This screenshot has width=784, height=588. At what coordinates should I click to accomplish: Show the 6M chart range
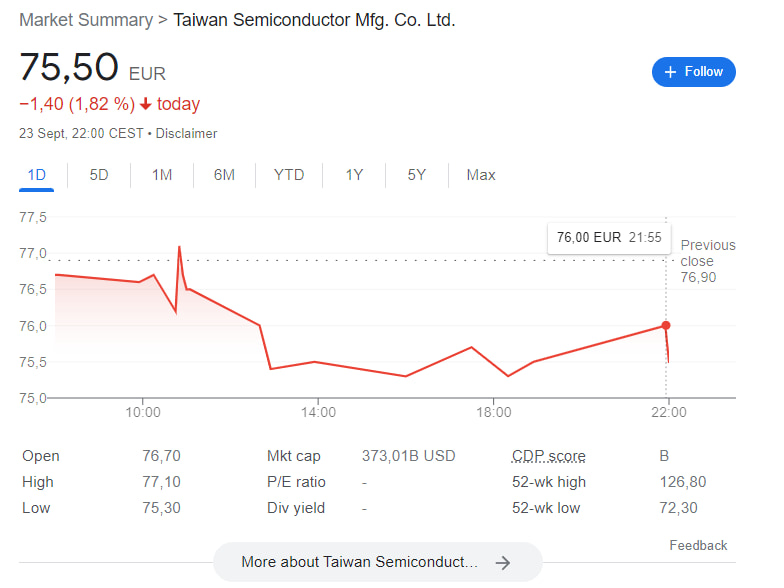224,175
